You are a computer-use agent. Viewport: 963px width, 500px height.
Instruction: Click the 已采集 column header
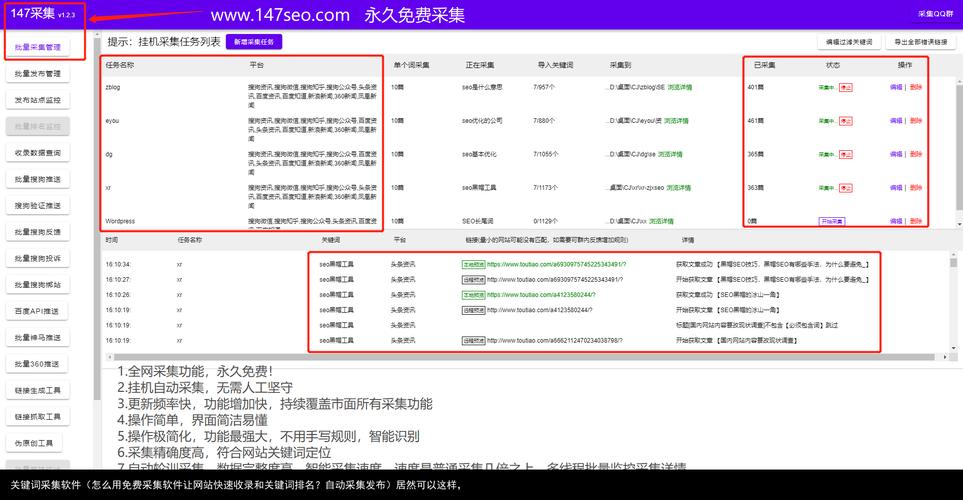pyautogui.click(x=764, y=64)
